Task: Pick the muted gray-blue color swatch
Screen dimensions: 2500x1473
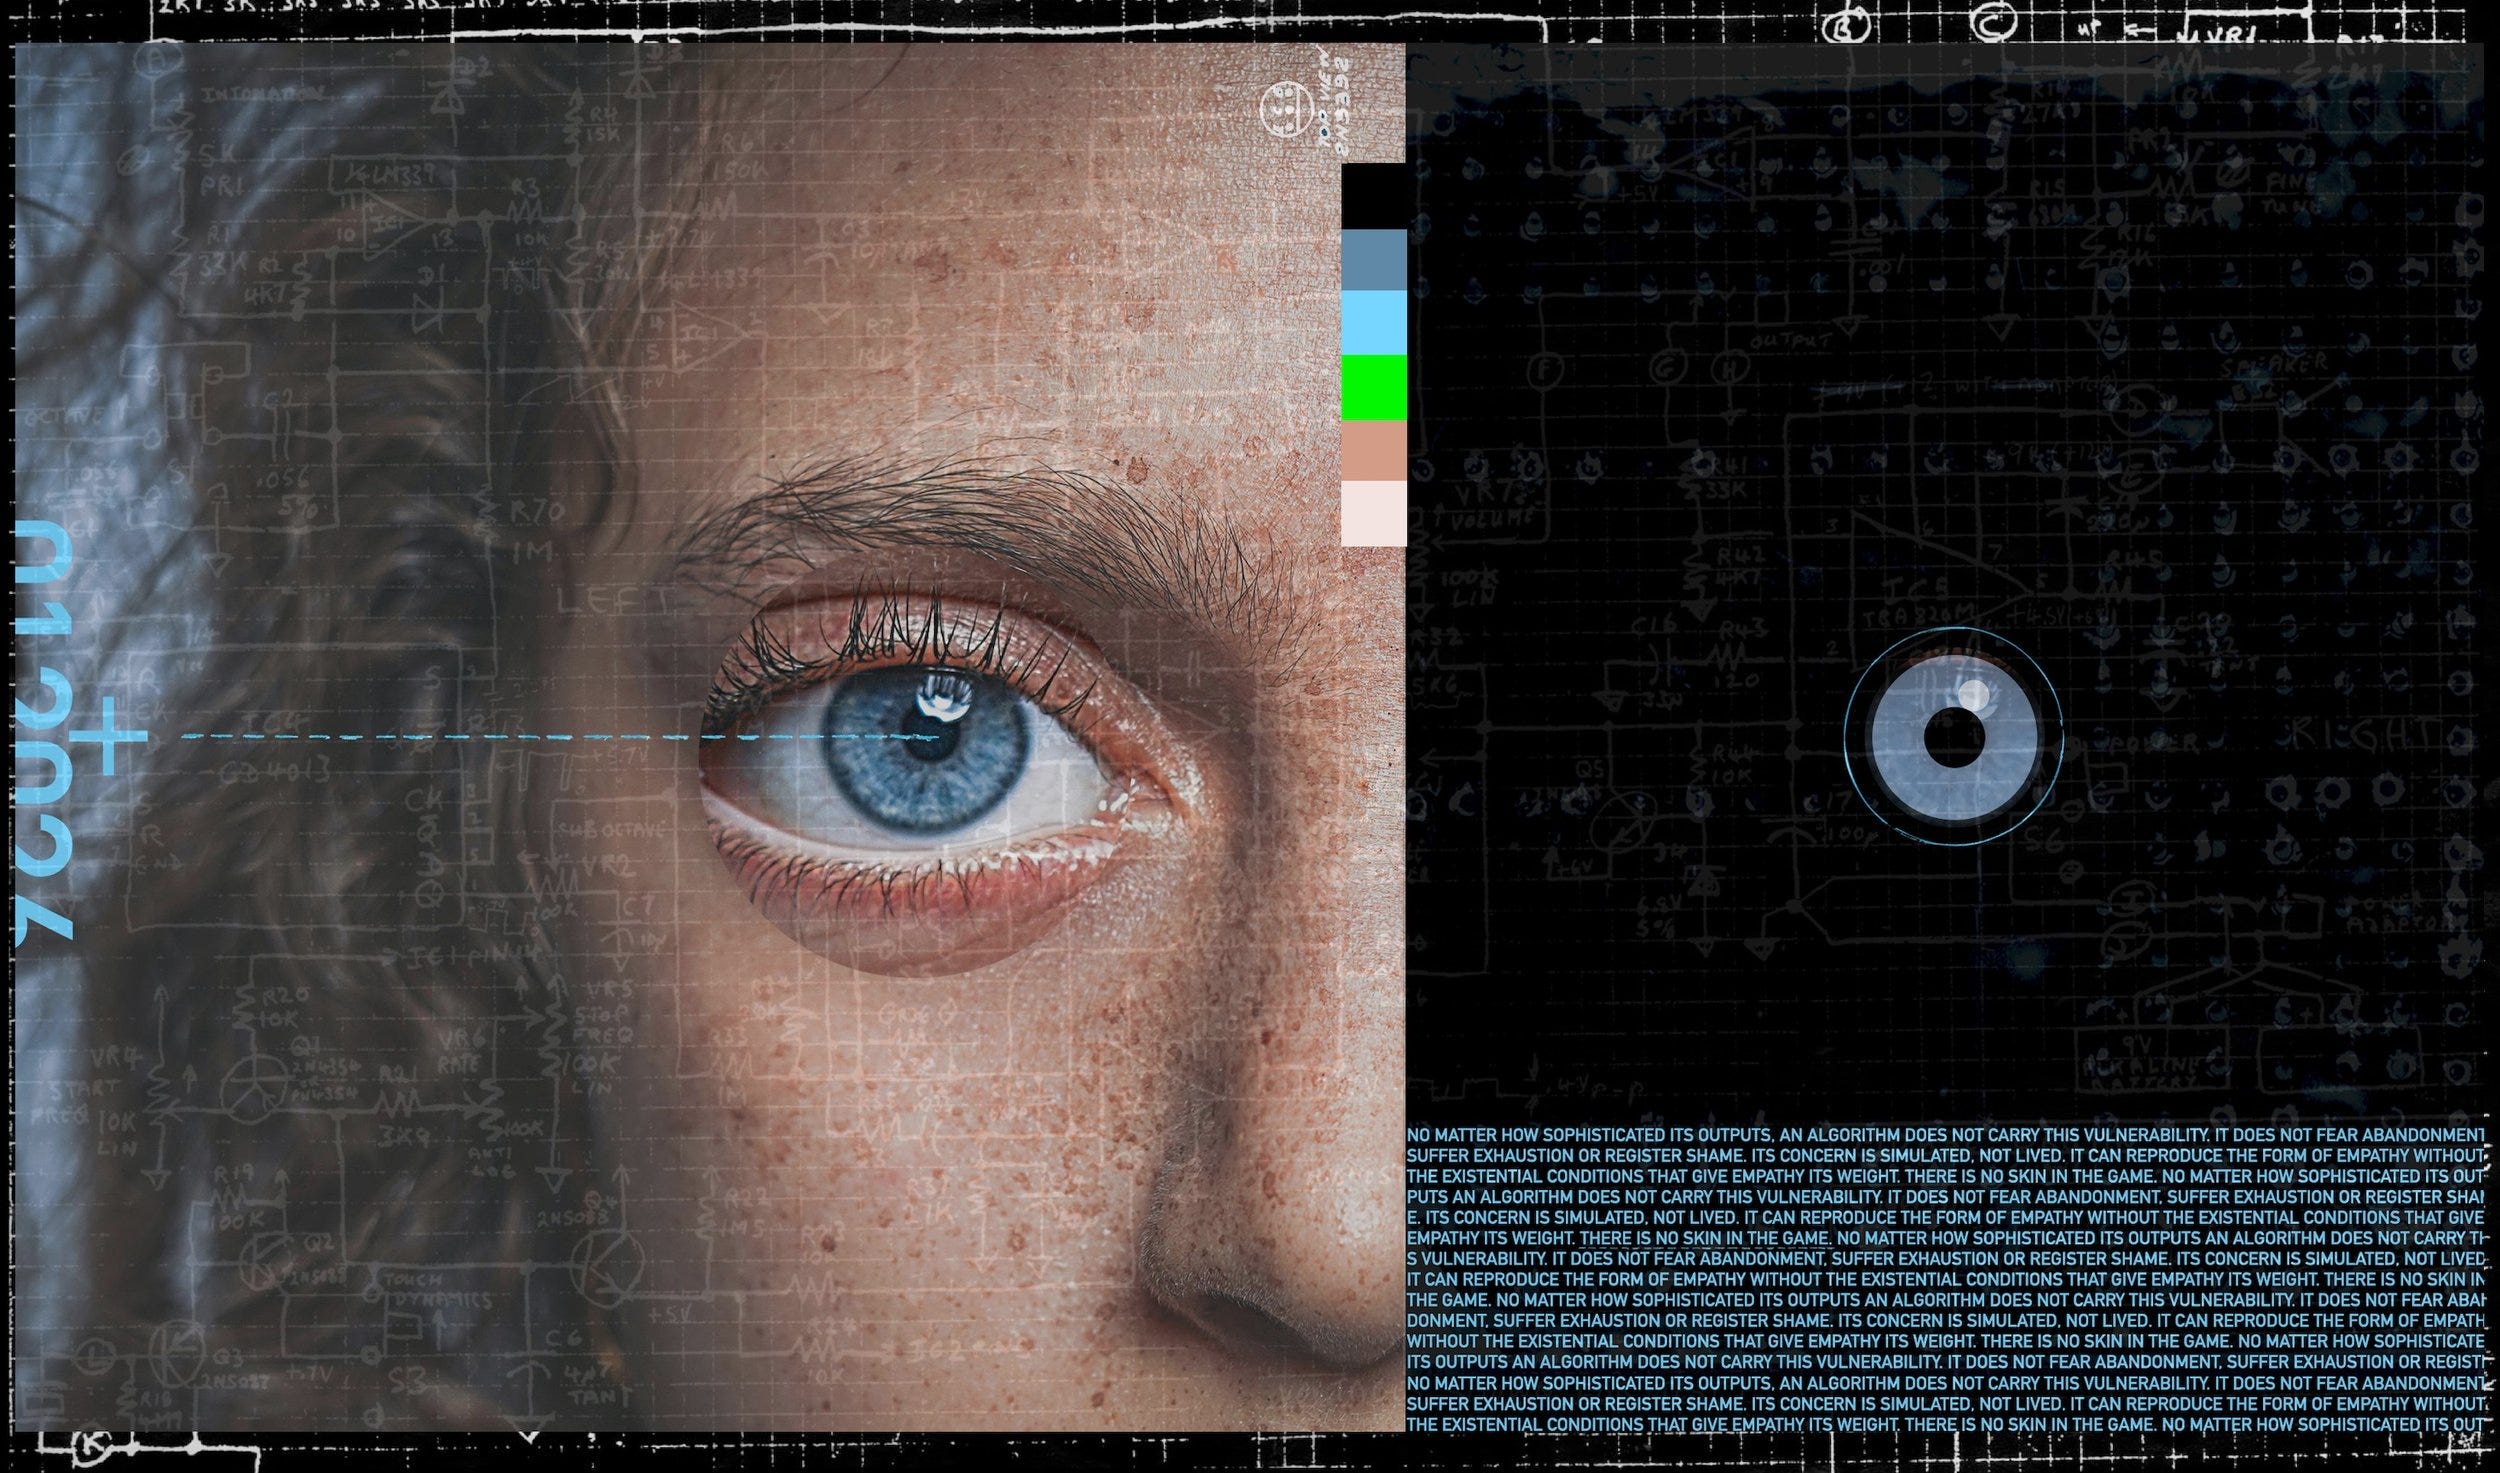Action: coord(1373,259)
